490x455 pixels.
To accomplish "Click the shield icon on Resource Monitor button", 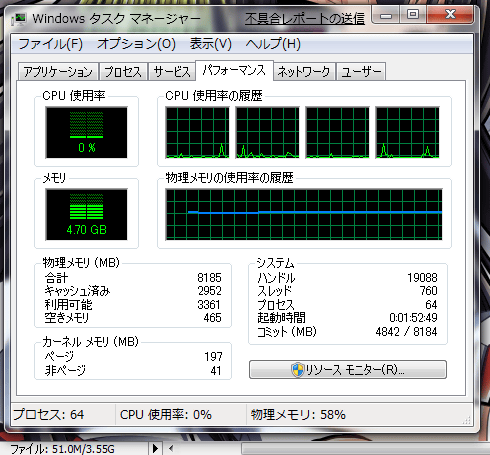I will [x=297, y=370].
